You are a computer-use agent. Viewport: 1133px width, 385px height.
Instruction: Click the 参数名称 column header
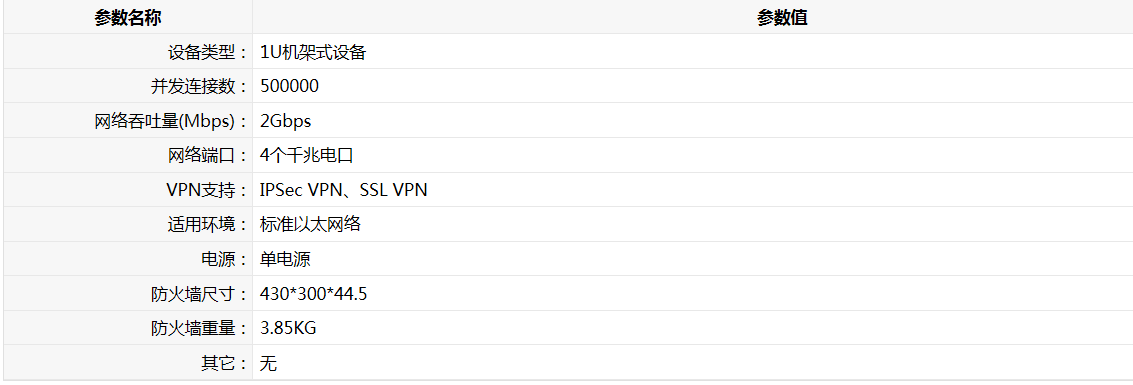127,18
